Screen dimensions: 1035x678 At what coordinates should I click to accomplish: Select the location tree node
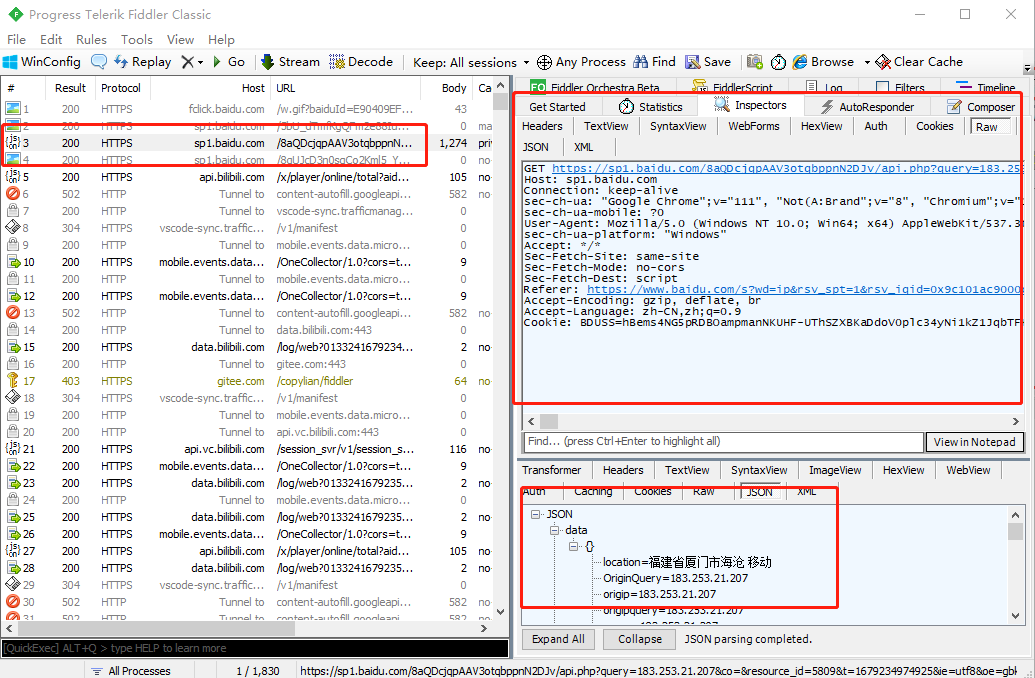pyautogui.click(x=687, y=562)
